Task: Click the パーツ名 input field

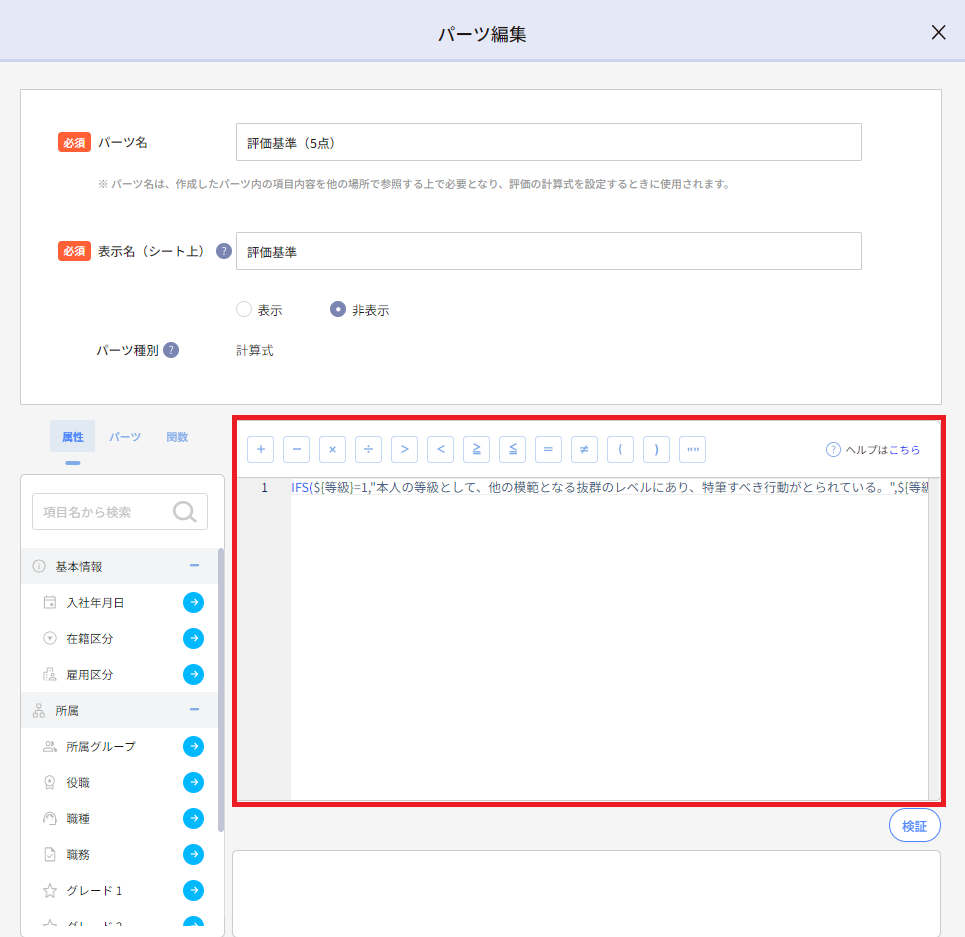Action: point(548,142)
